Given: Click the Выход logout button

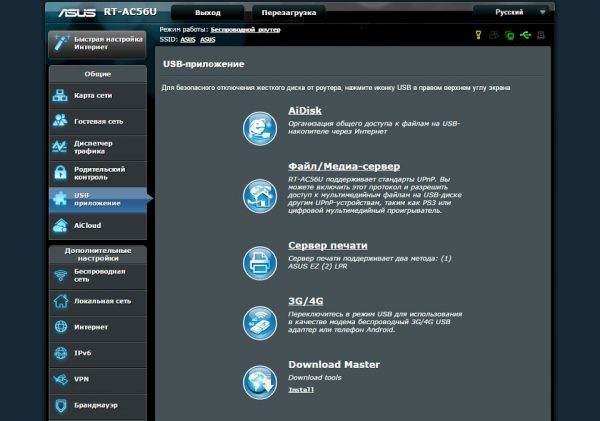Looking at the screenshot, I should [x=208, y=12].
